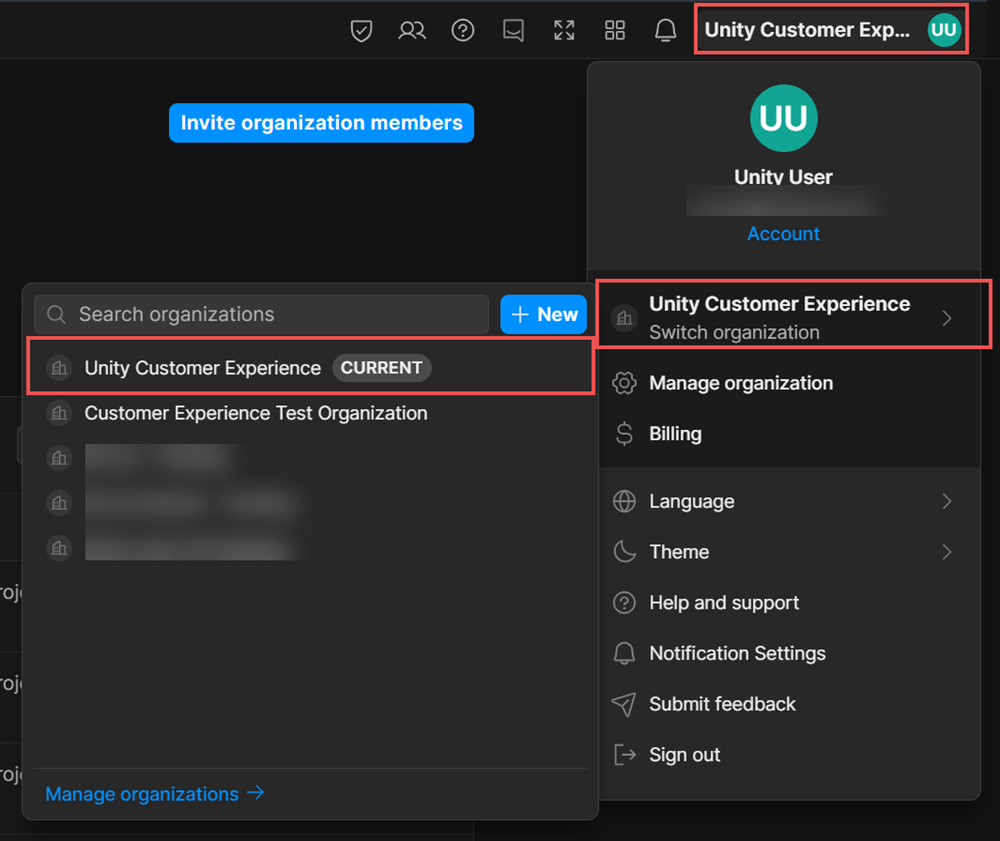Click the large UU profile avatar

pyautogui.click(x=783, y=119)
